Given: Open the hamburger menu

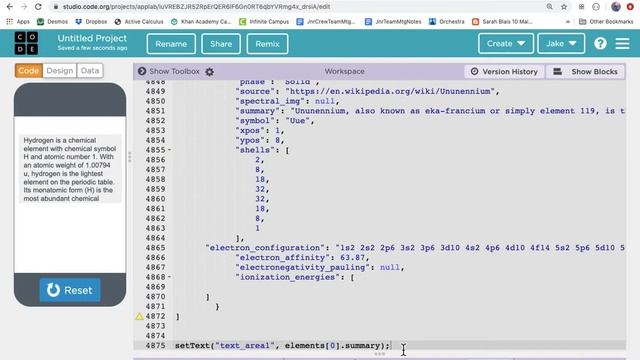Looking at the screenshot, I should pyautogui.click(x=622, y=43).
